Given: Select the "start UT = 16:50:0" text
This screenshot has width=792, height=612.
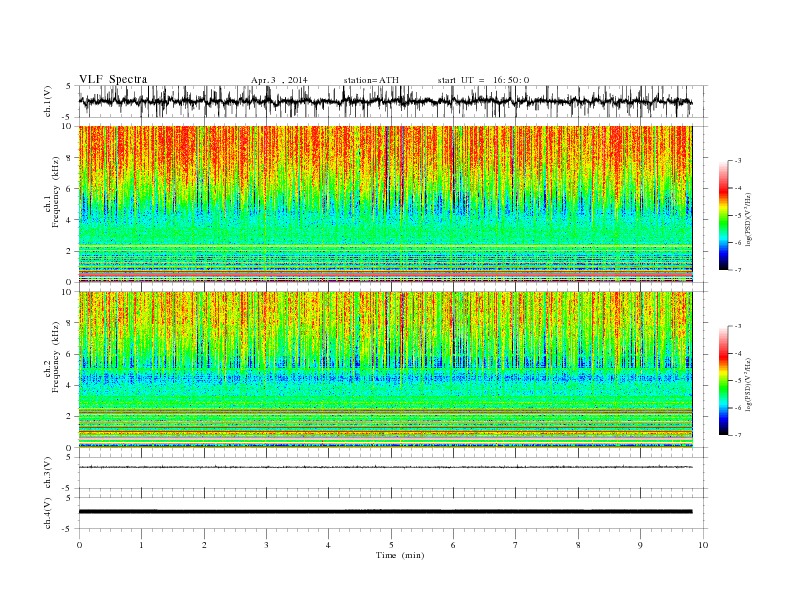Looking at the screenshot, I should [x=483, y=80].
